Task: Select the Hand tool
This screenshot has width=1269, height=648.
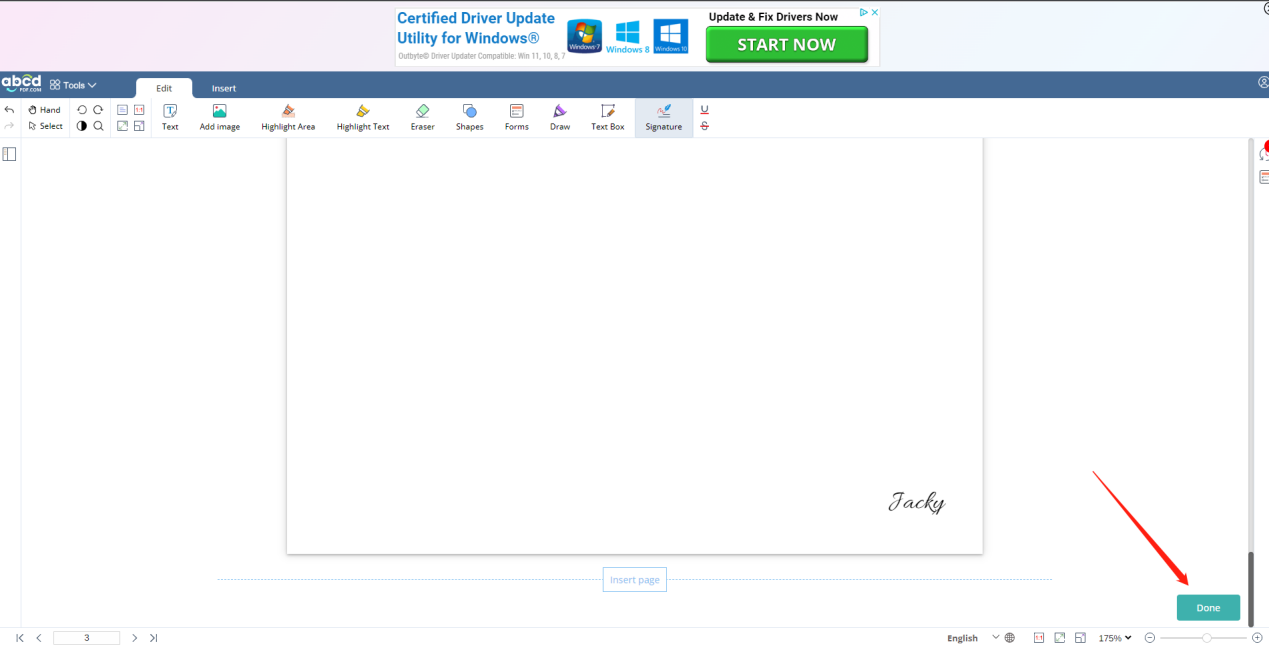Action: (44, 110)
